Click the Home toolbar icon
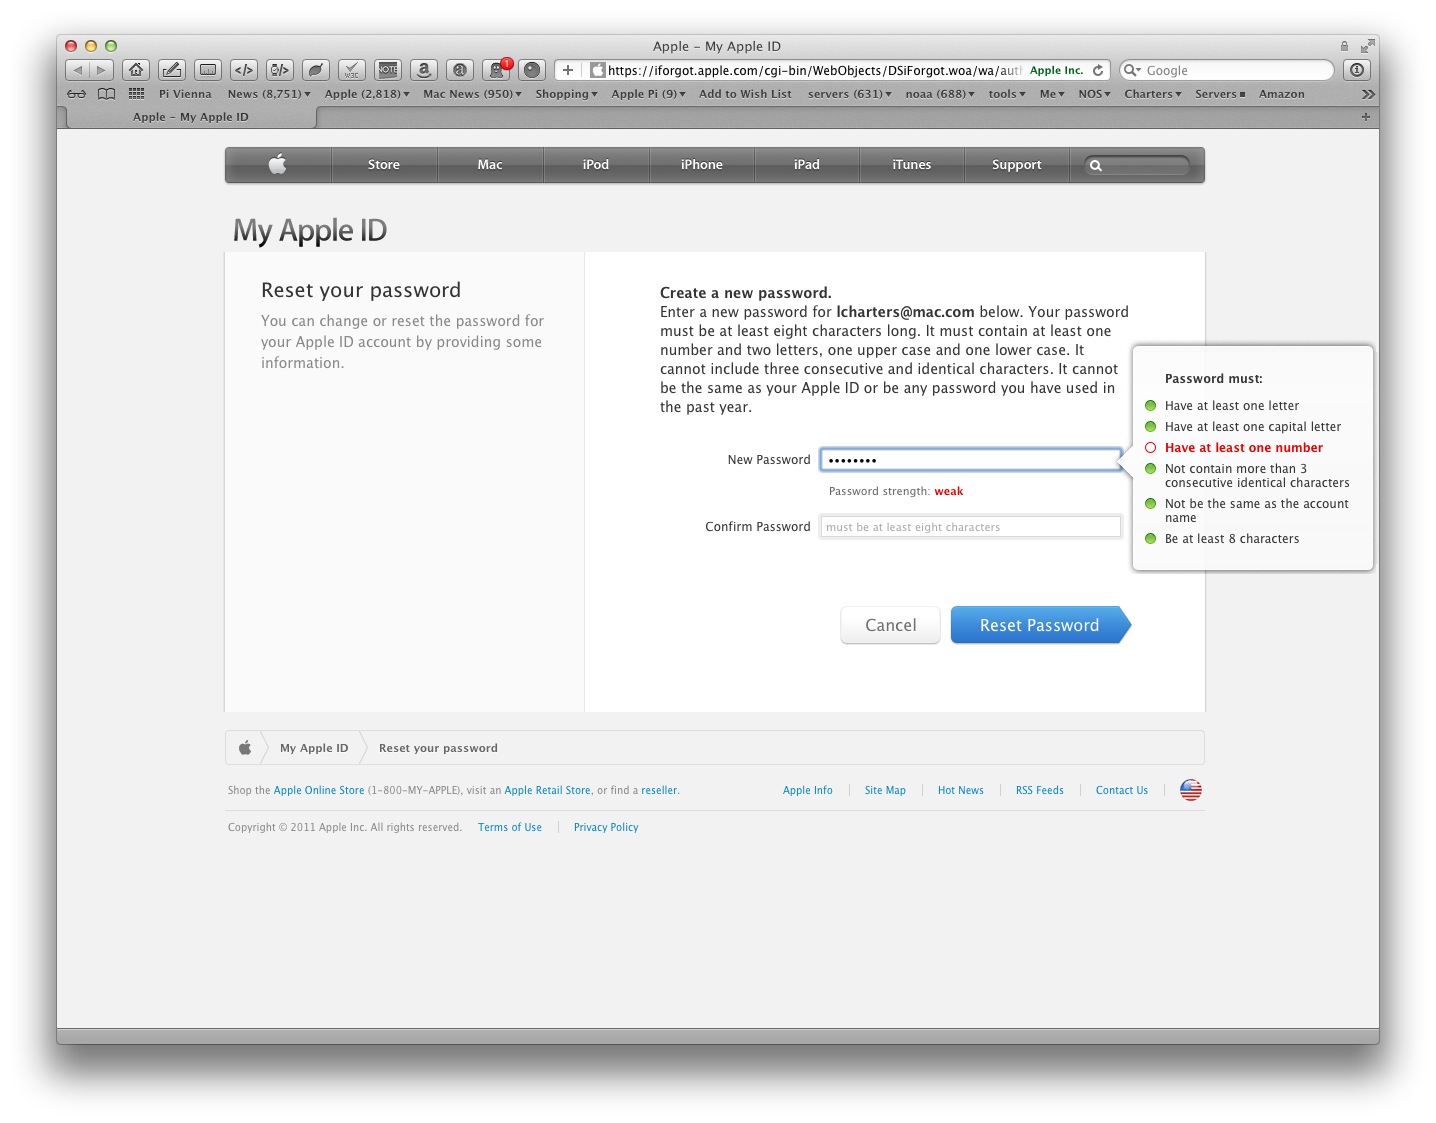This screenshot has height=1123, width=1436. [136, 70]
